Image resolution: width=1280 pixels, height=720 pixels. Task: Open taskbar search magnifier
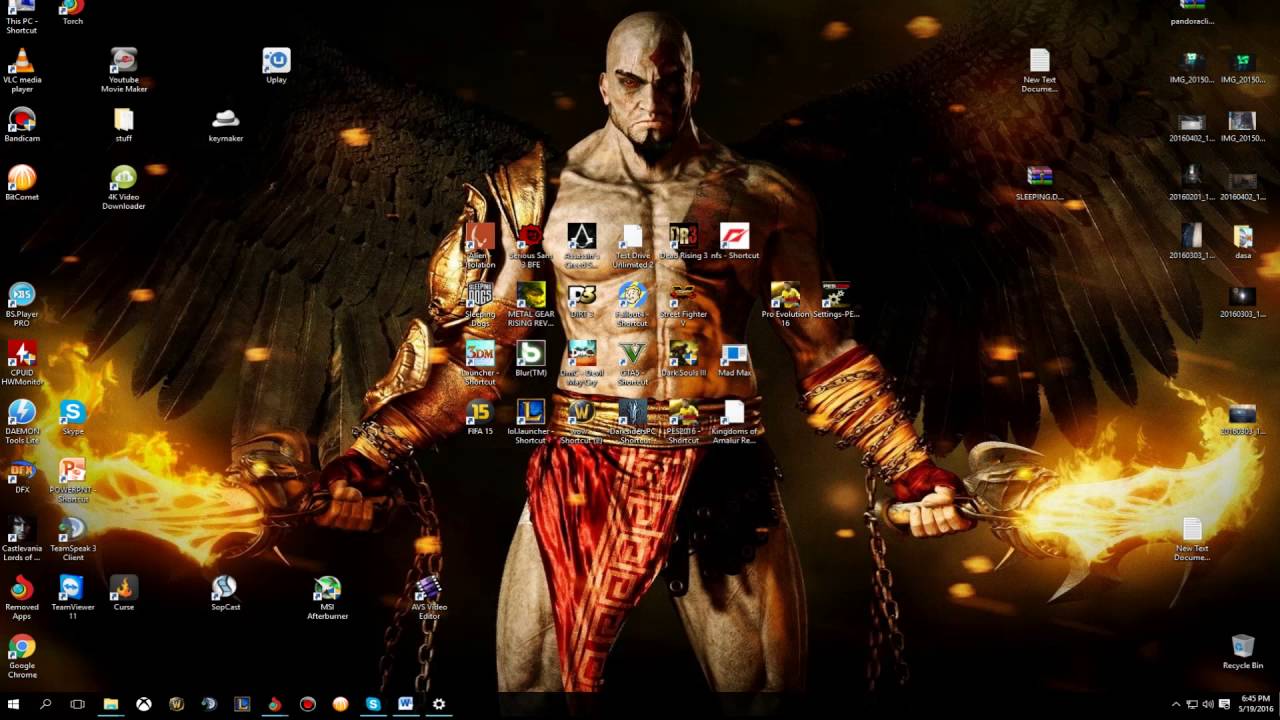[x=46, y=704]
